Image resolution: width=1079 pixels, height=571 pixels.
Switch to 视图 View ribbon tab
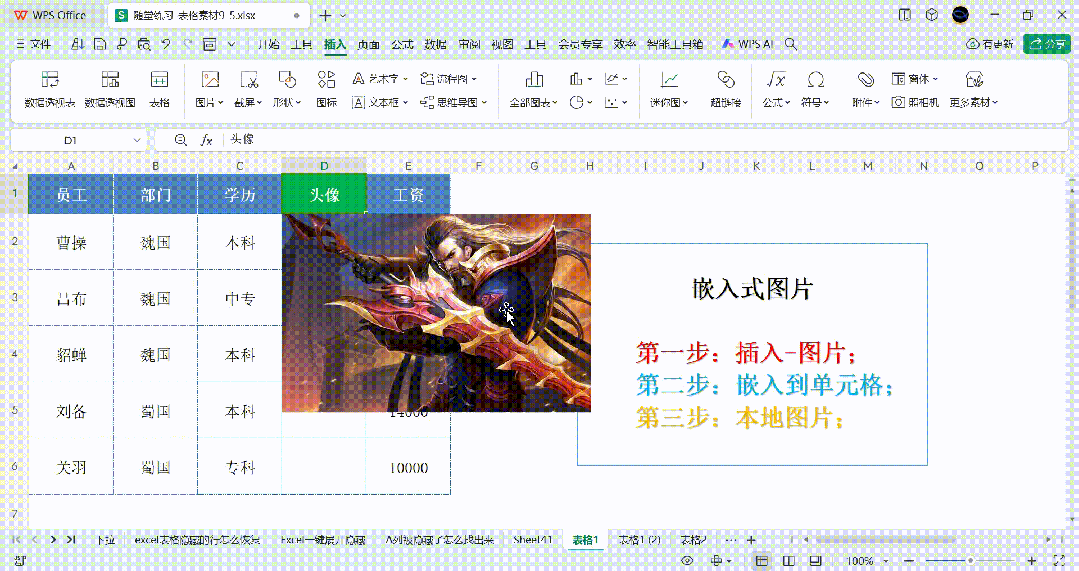[x=502, y=44]
